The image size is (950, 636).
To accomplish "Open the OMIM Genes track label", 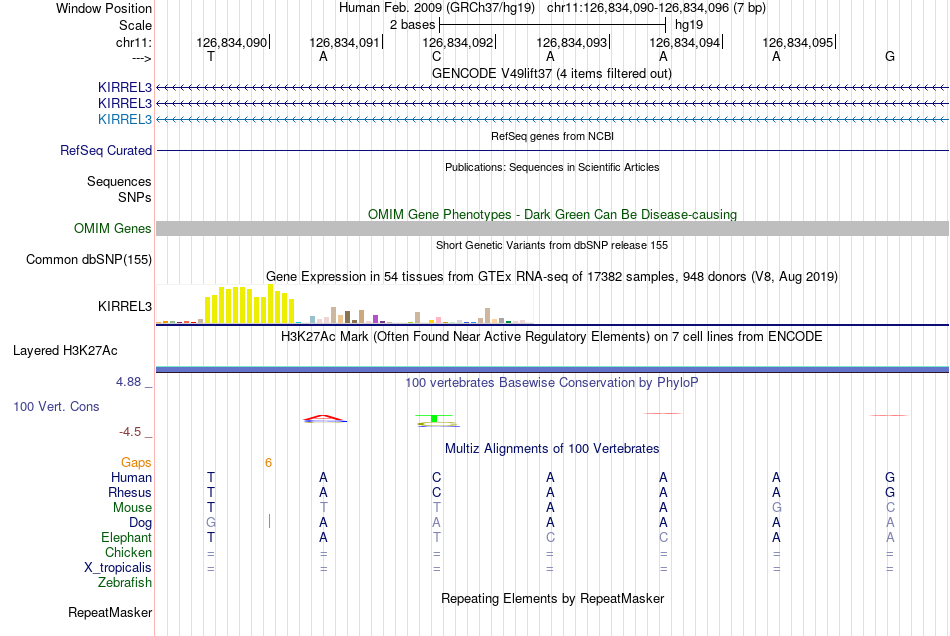I will (x=113, y=228).
